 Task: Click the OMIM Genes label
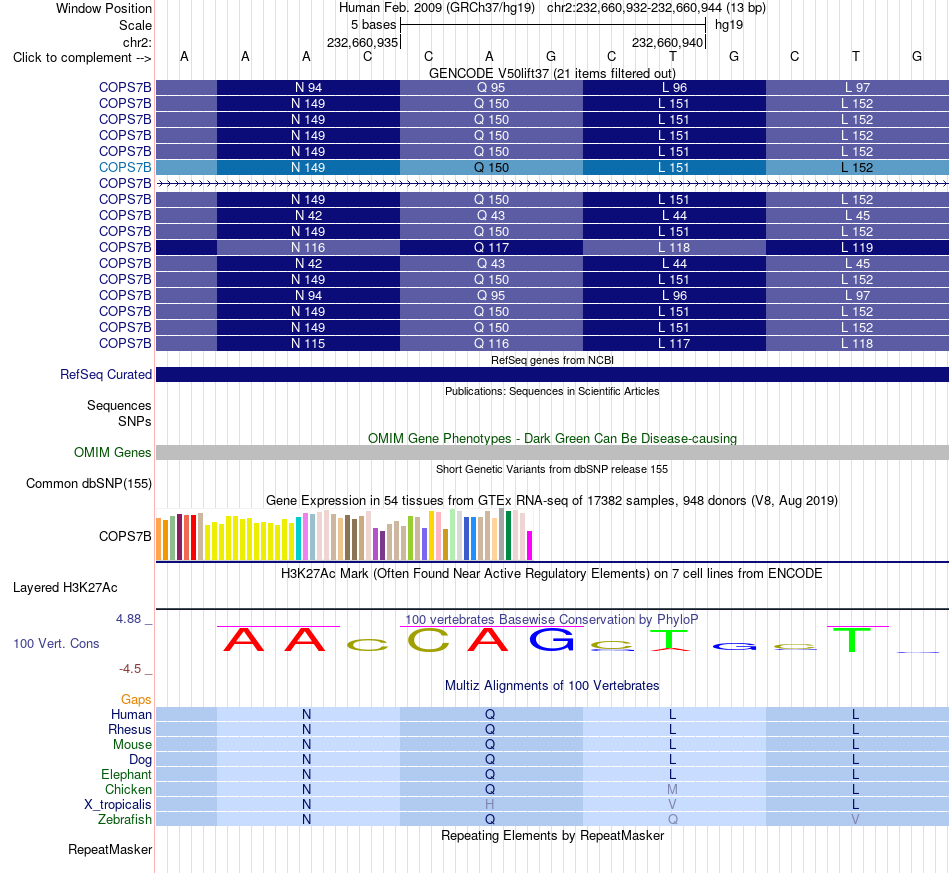[112, 453]
